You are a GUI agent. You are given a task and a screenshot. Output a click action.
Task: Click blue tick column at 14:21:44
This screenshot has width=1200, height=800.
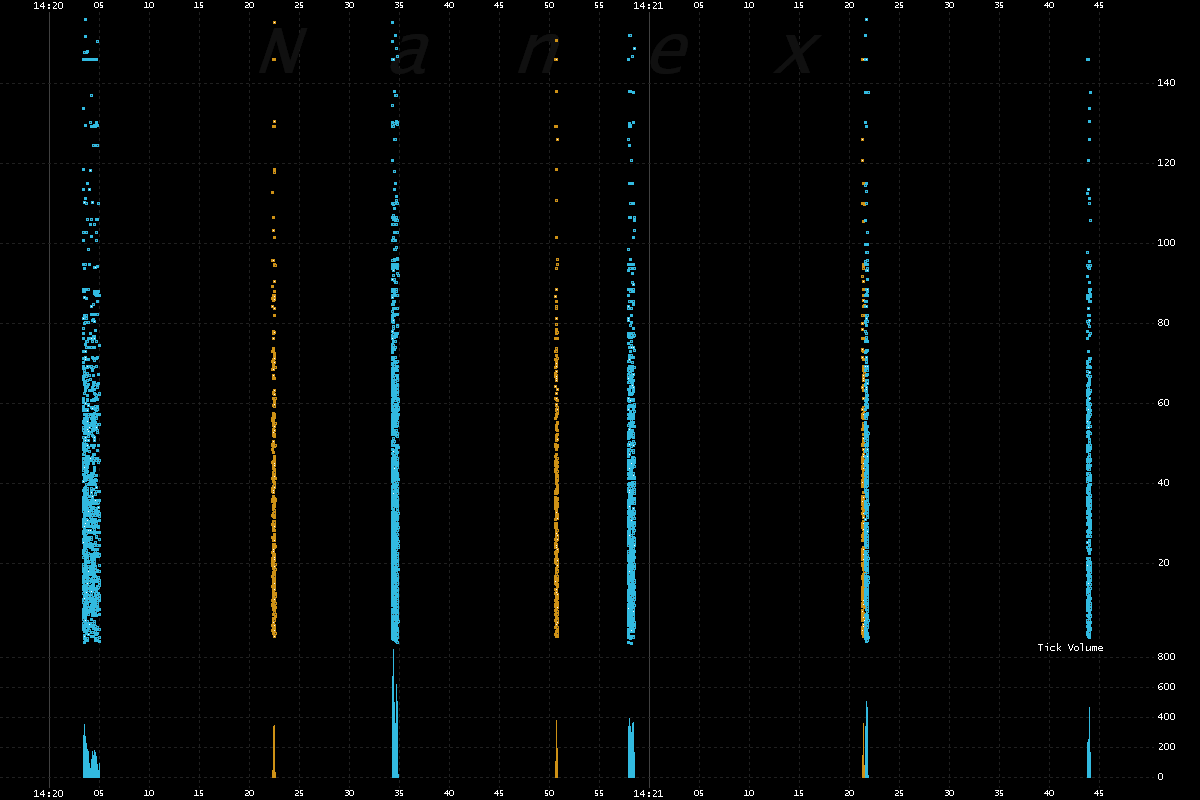click(x=1089, y=350)
